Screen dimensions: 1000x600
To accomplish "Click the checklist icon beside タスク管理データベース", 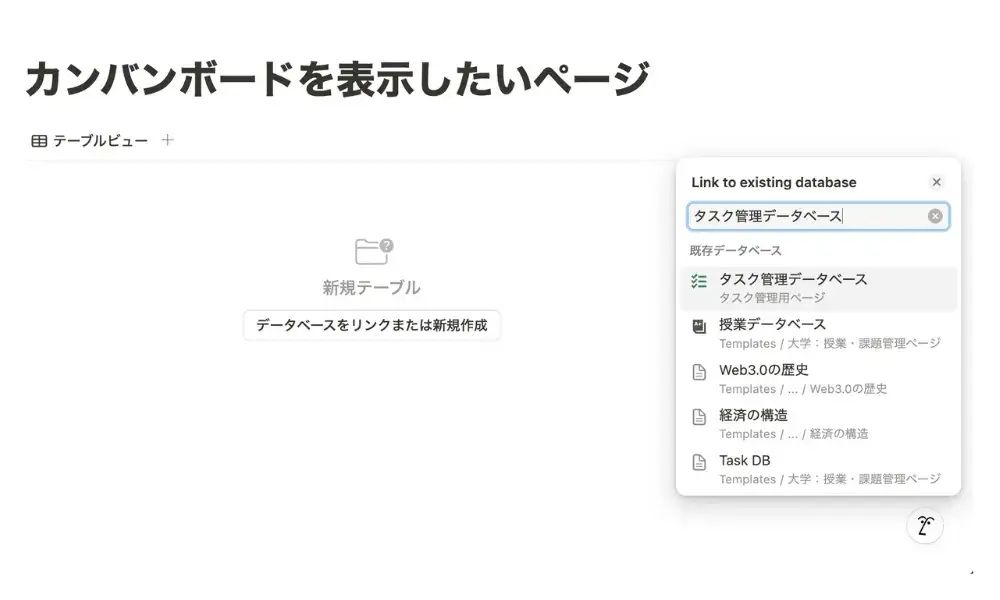I will point(699,281).
